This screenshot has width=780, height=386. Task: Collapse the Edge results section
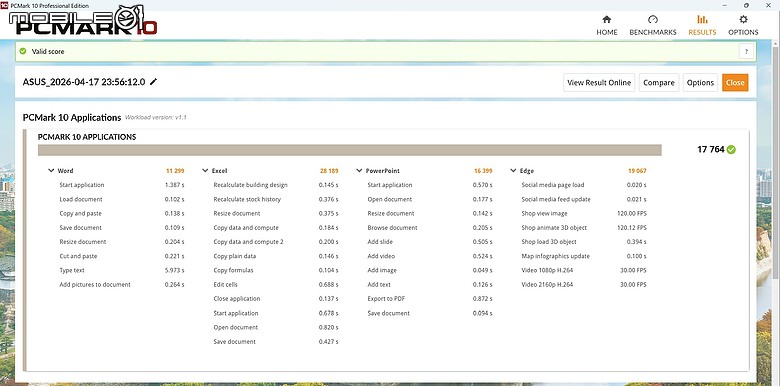point(513,171)
